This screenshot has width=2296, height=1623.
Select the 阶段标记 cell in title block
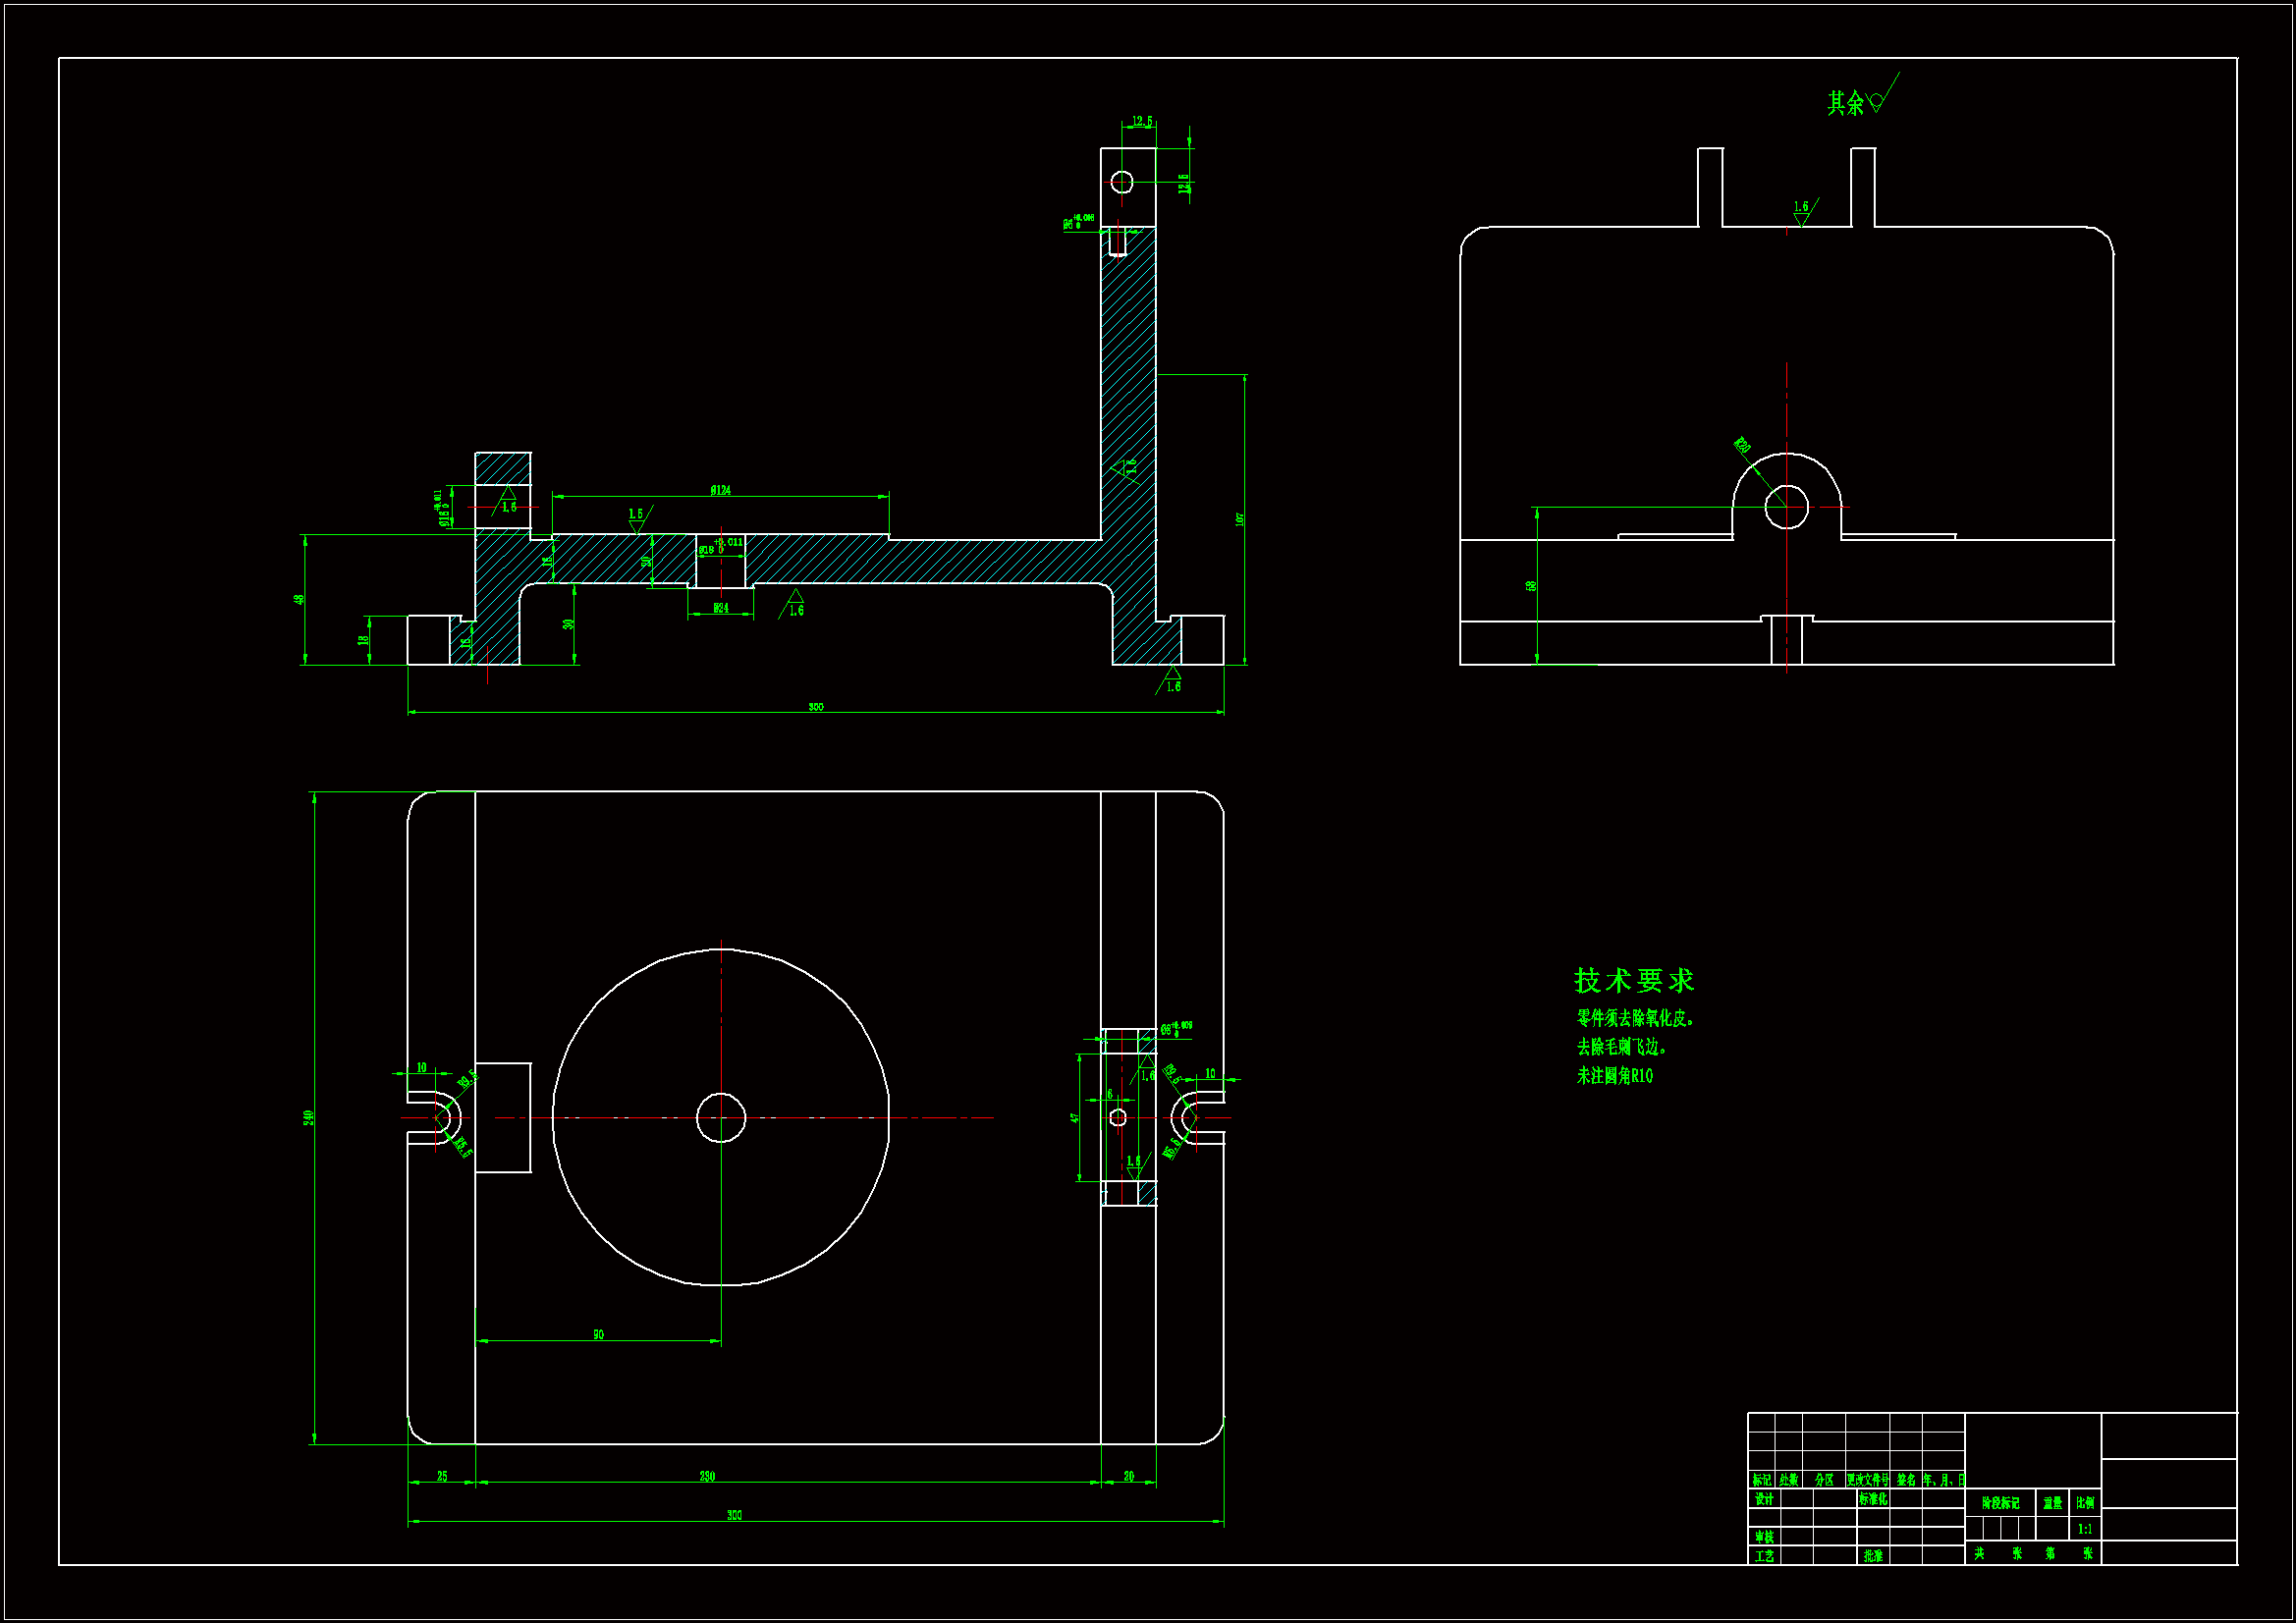(2001, 1503)
